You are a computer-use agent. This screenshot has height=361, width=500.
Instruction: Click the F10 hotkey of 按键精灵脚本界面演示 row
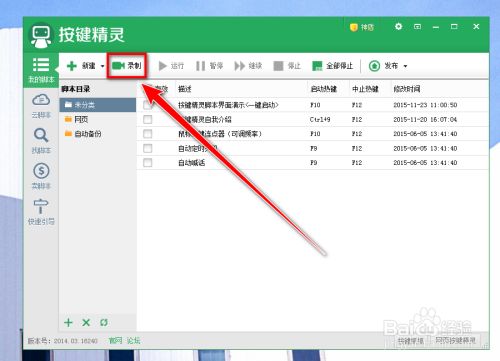(315, 105)
